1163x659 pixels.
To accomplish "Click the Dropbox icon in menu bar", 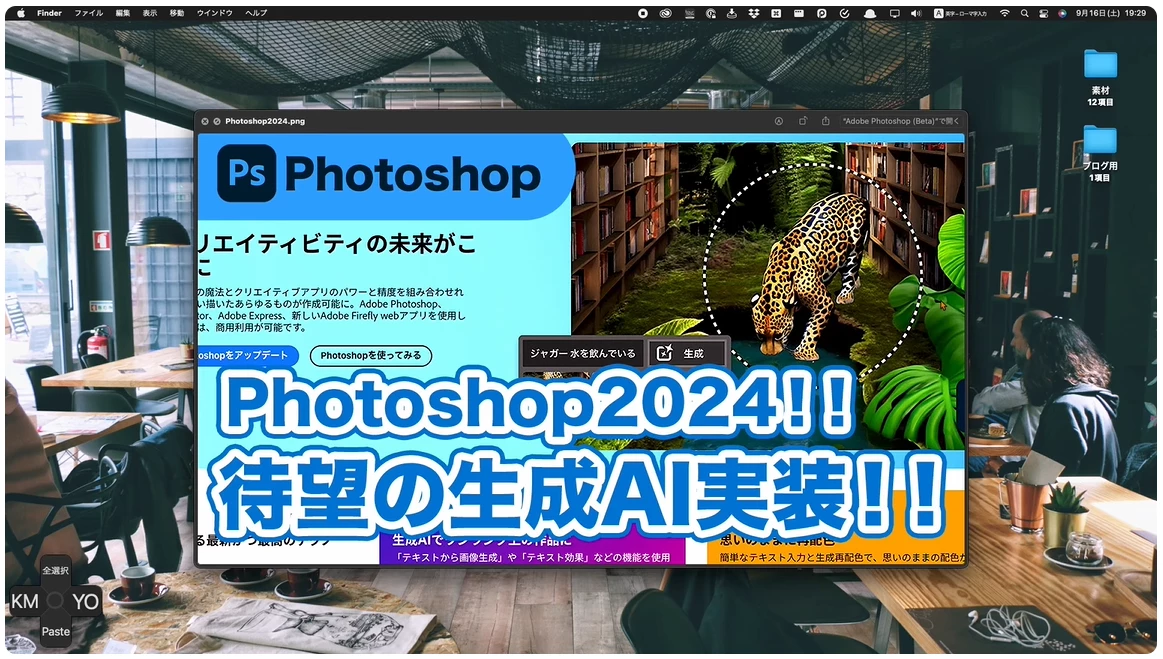I will pyautogui.click(x=754, y=13).
